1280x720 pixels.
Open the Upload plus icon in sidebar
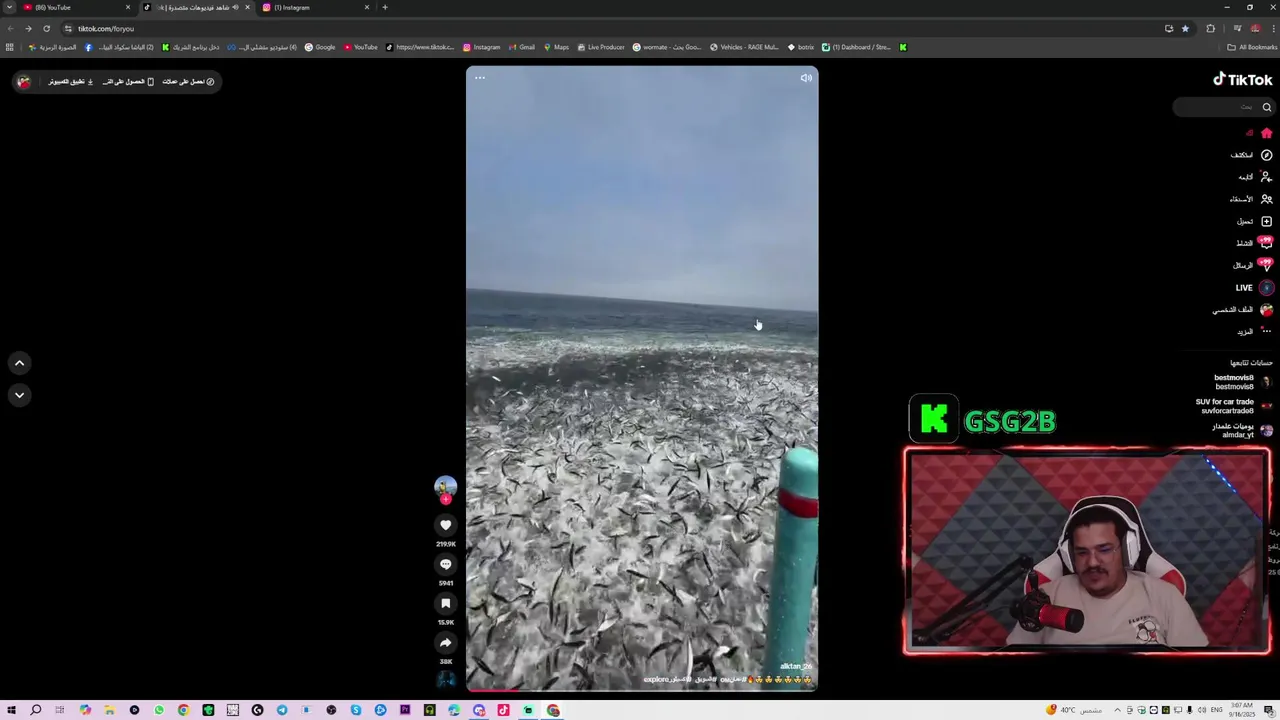coord(1266,221)
